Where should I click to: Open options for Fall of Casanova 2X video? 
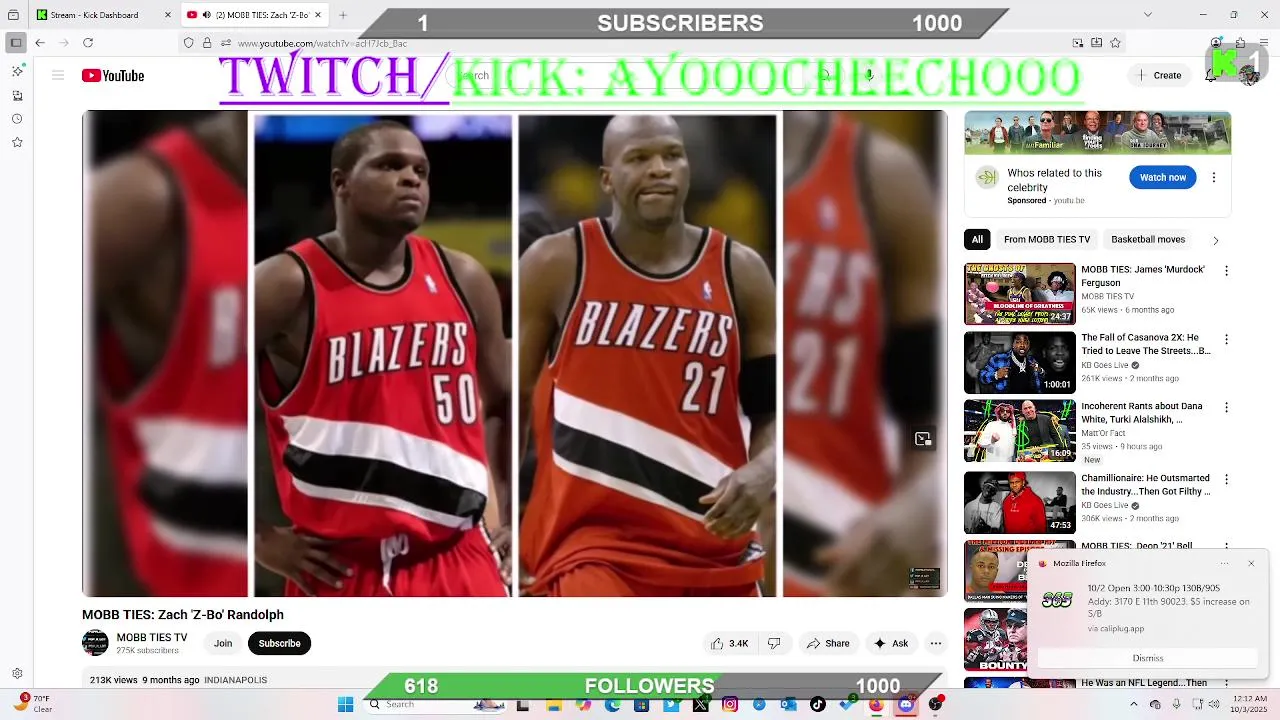point(1226,339)
